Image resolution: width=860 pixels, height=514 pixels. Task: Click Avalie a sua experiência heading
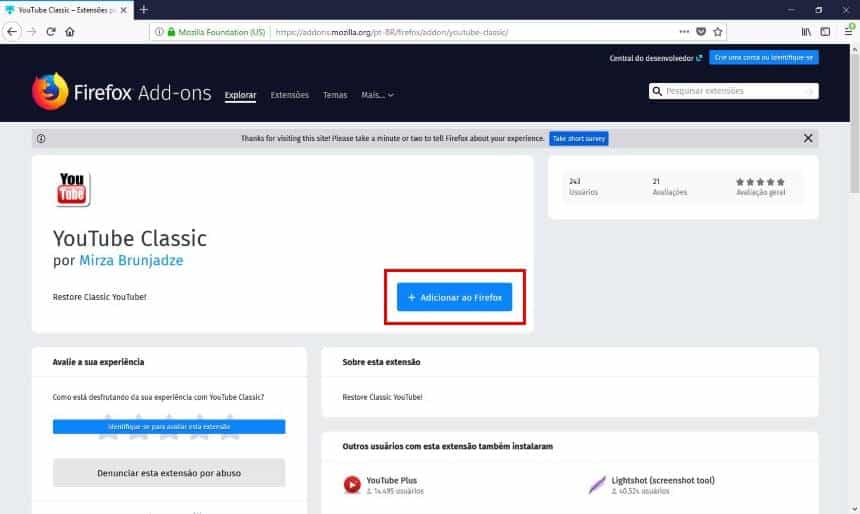tap(98, 362)
